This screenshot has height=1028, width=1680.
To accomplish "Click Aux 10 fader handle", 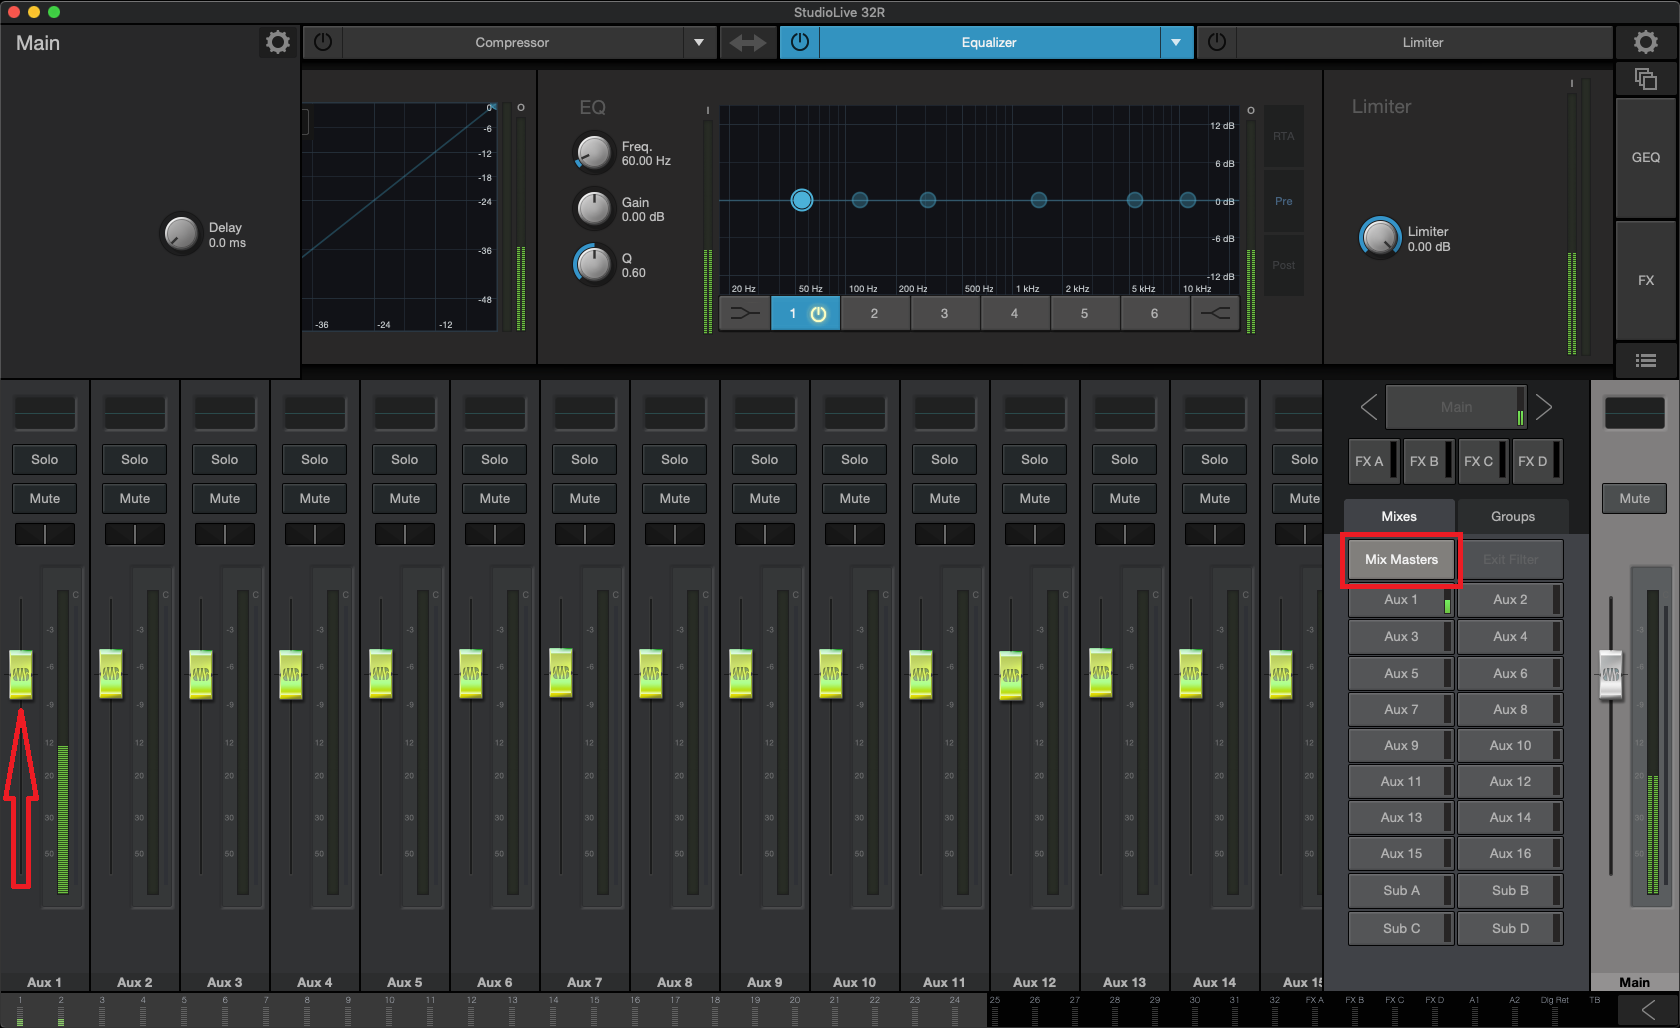I will tap(831, 674).
